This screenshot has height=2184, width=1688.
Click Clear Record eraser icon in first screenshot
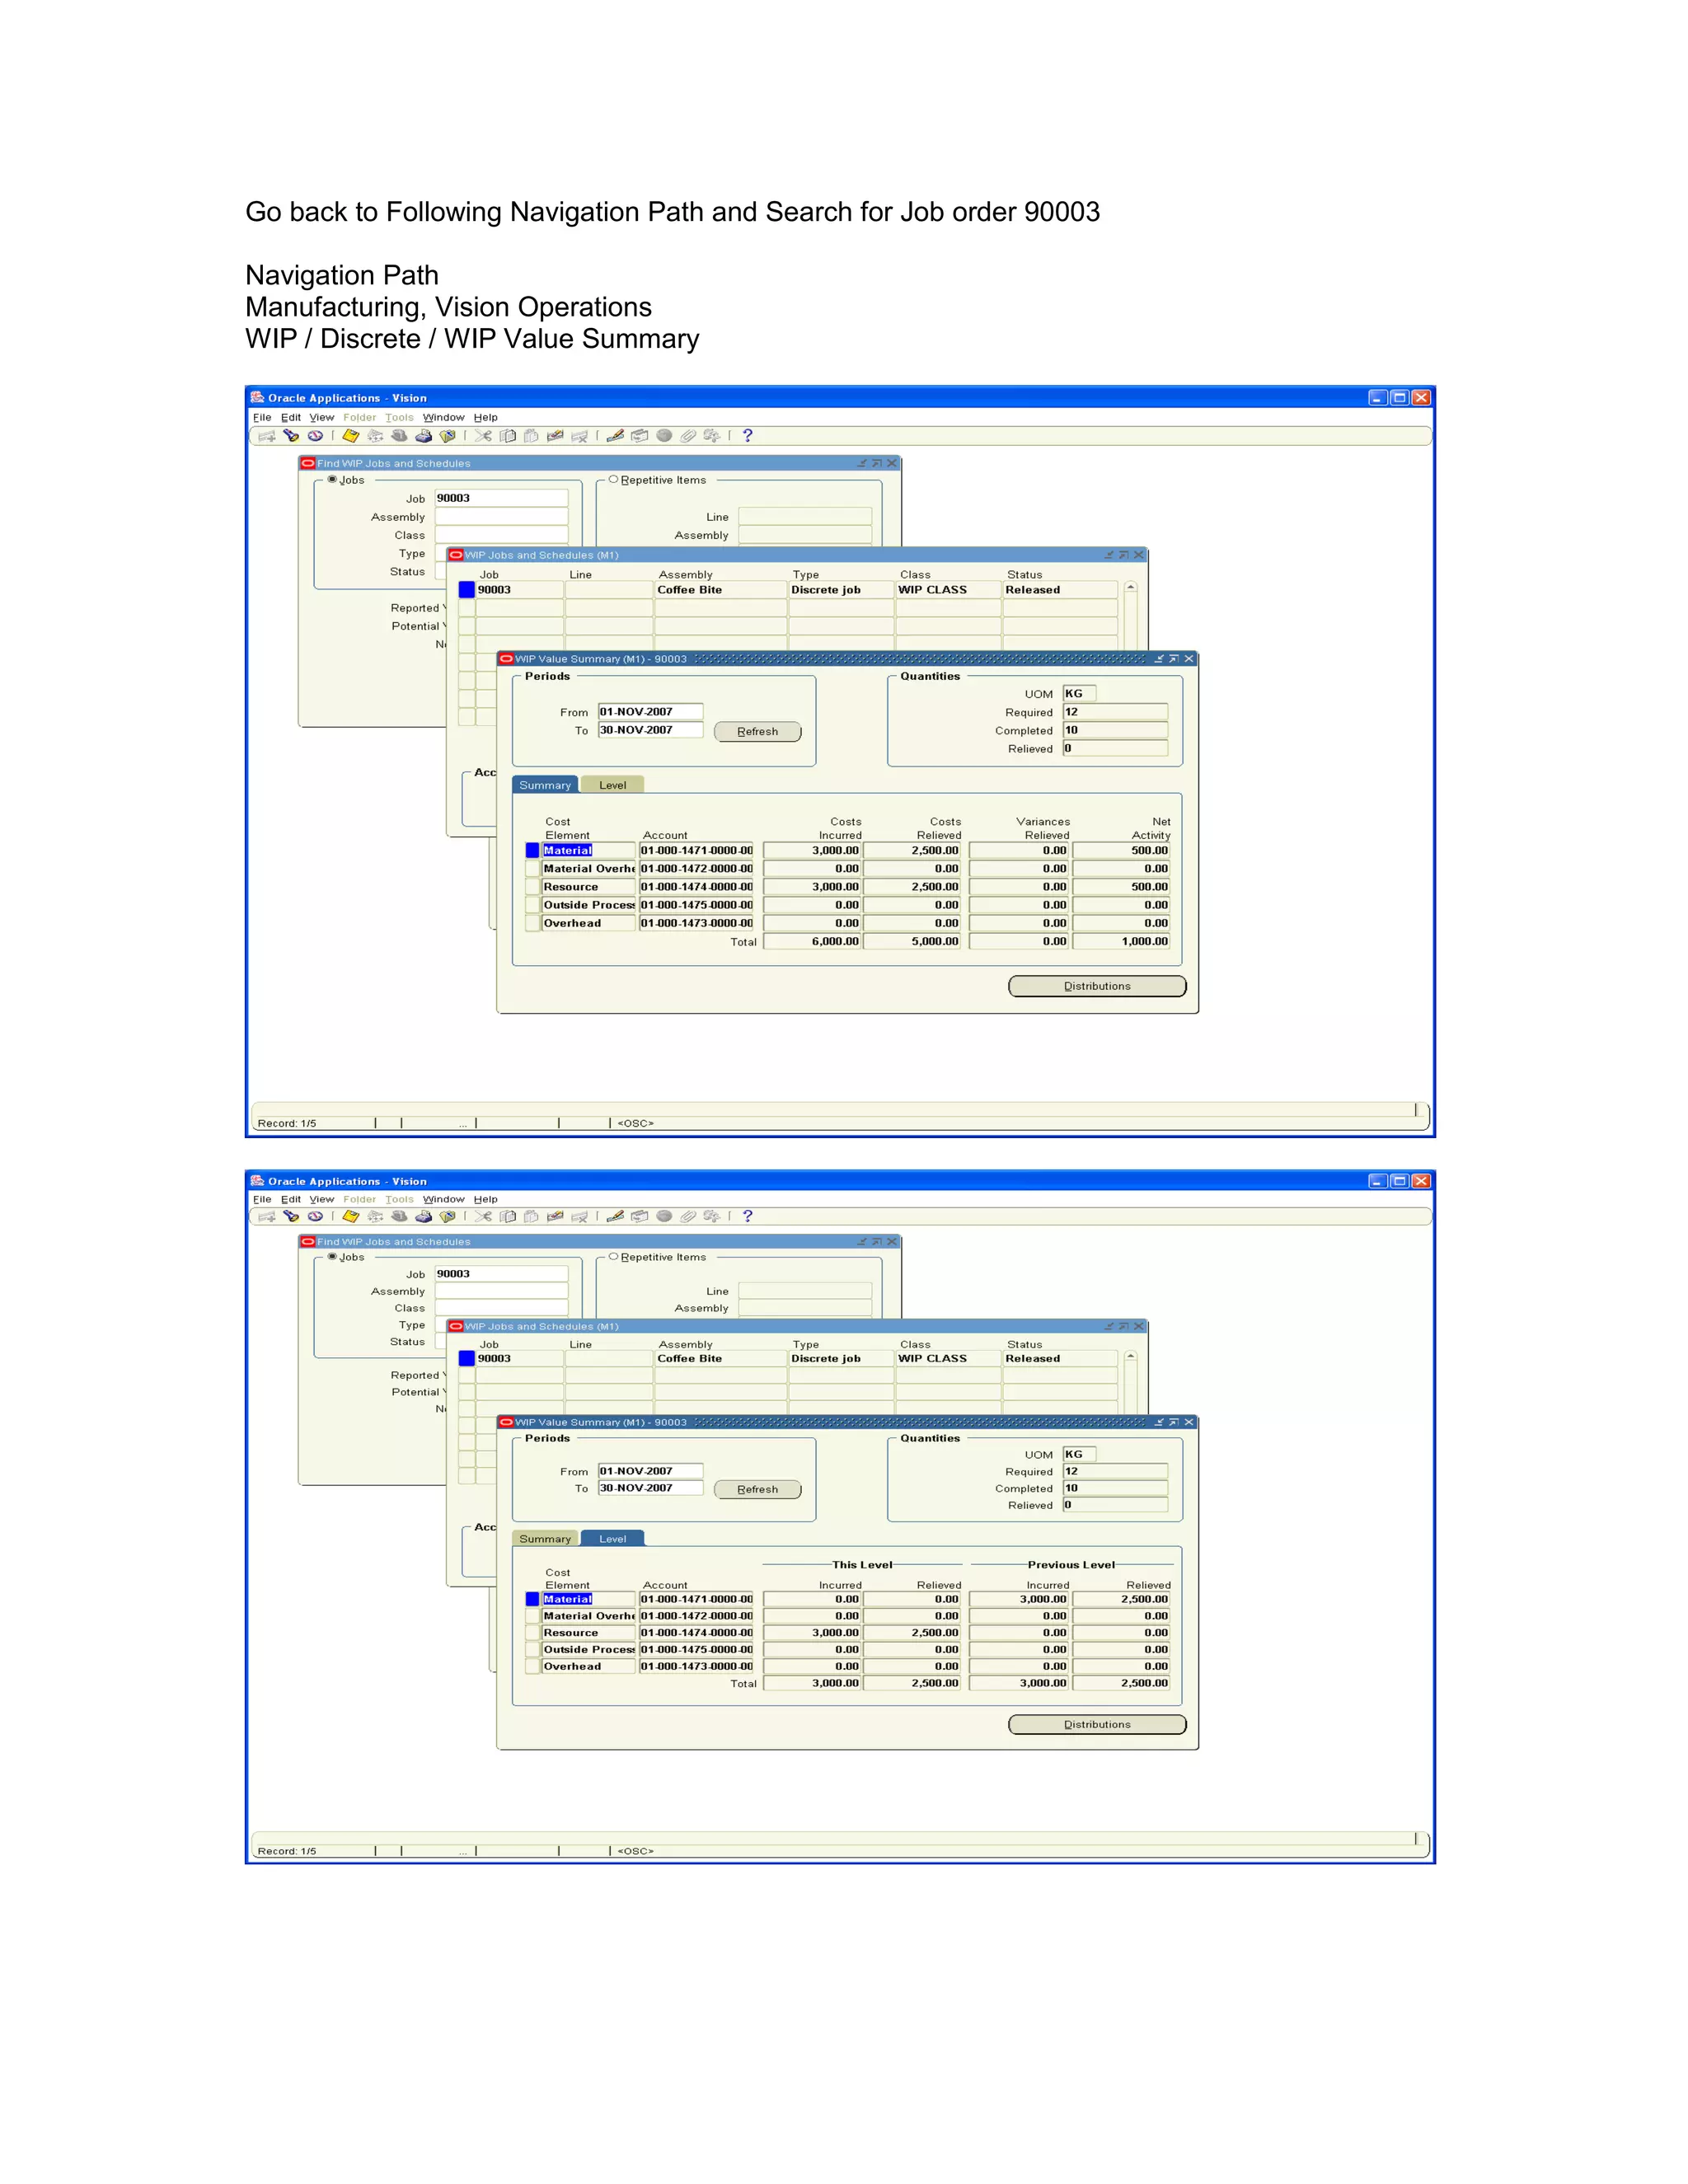pos(555,436)
